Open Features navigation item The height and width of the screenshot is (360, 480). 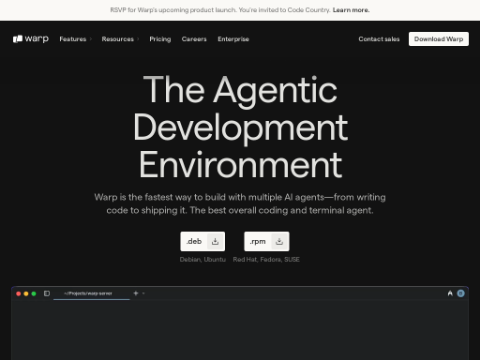click(x=73, y=39)
